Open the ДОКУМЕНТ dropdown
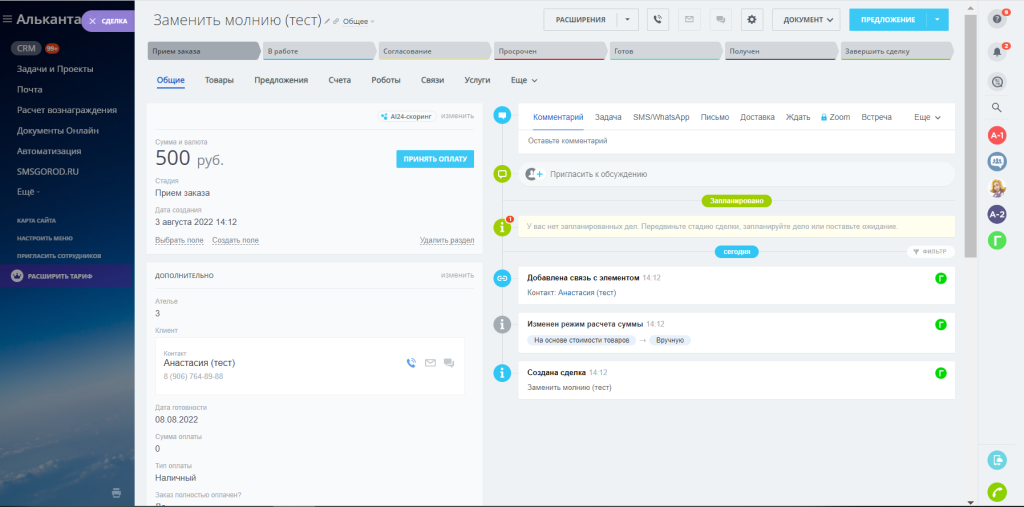 click(807, 20)
